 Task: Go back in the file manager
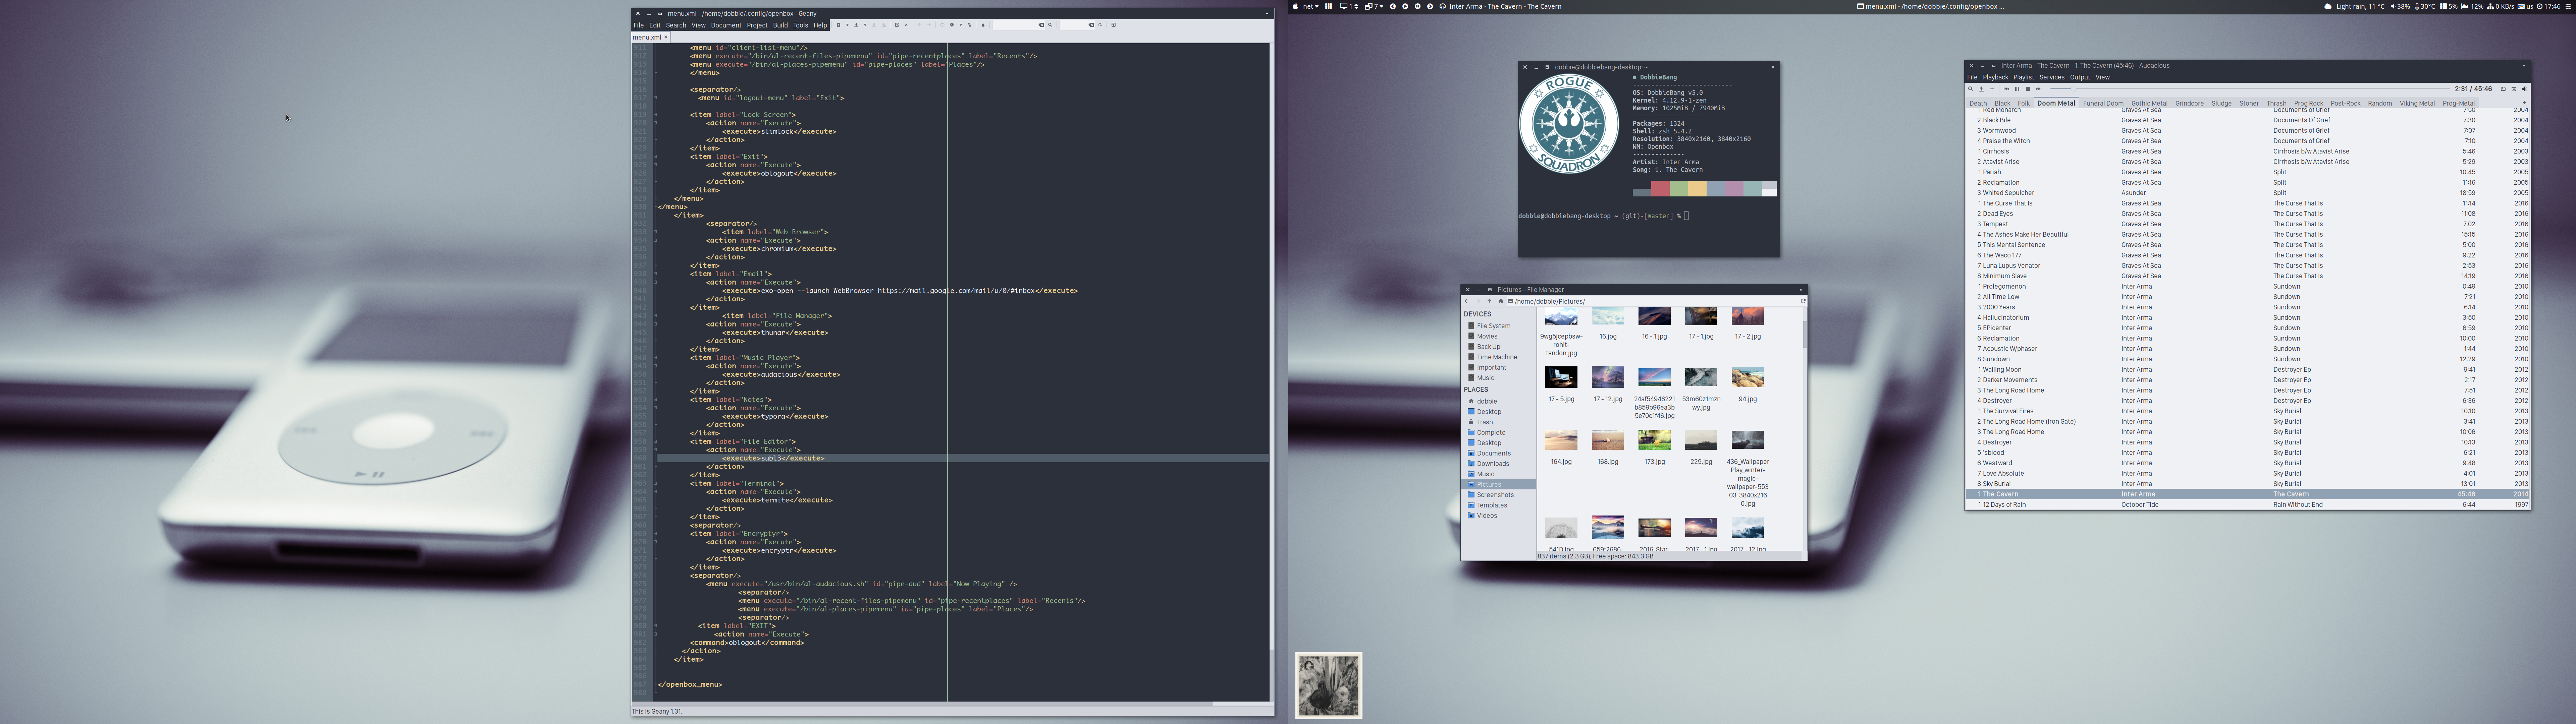click(x=1467, y=301)
